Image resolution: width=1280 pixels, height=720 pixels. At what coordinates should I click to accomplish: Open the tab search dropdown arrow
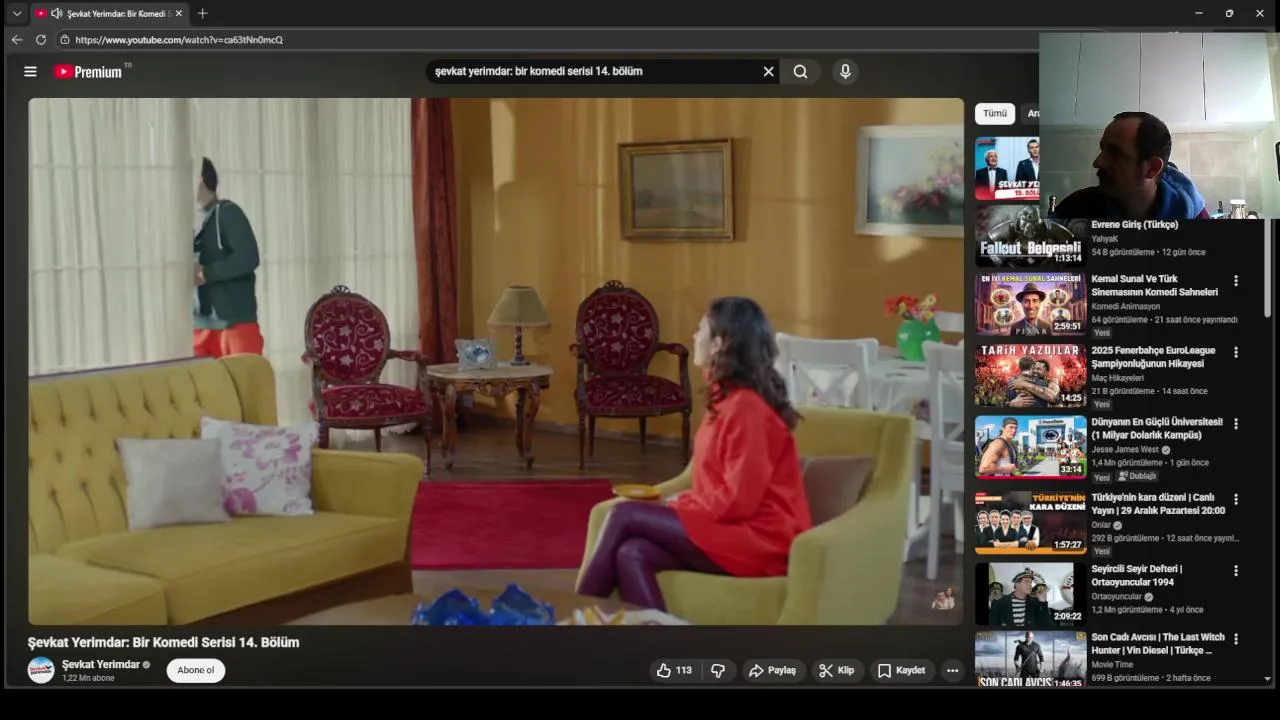tap(16, 13)
